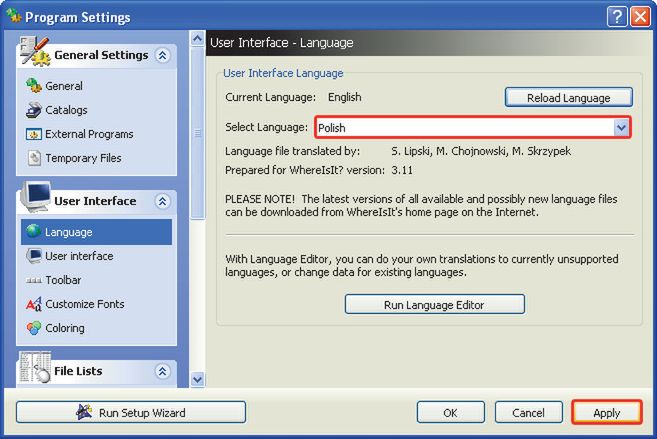The height and width of the screenshot is (439, 657).
Task: Click the General settings gear icon
Action: [x=34, y=85]
